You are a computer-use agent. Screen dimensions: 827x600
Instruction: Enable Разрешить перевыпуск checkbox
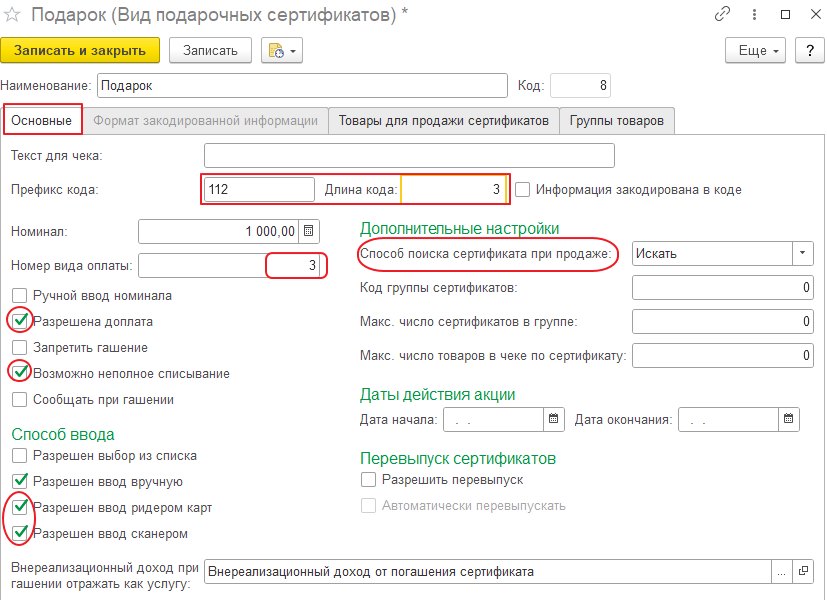pos(368,480)
